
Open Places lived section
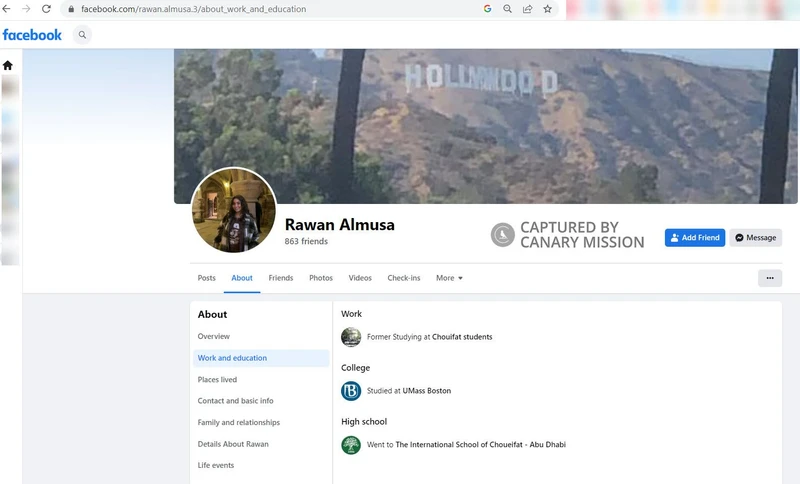pyautogui.click(x=217, y=379)
